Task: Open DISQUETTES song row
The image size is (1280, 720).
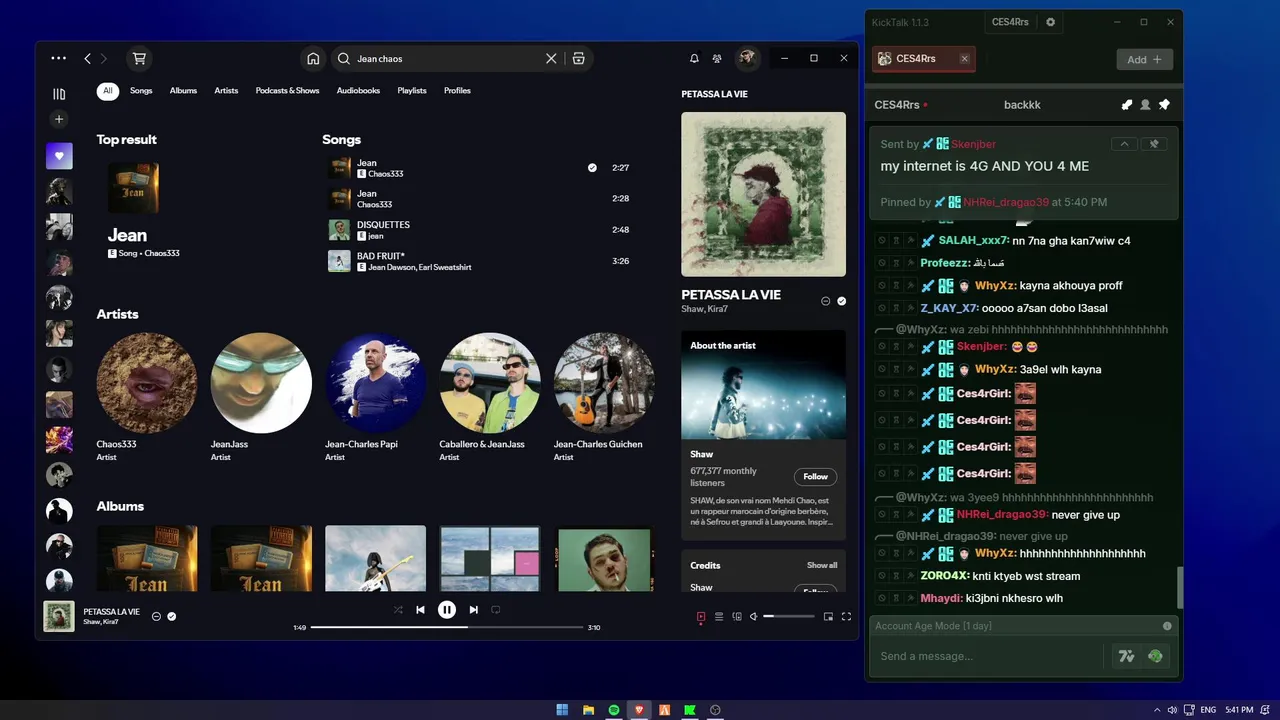Action: pyautogui.click(x=480, y=230)
